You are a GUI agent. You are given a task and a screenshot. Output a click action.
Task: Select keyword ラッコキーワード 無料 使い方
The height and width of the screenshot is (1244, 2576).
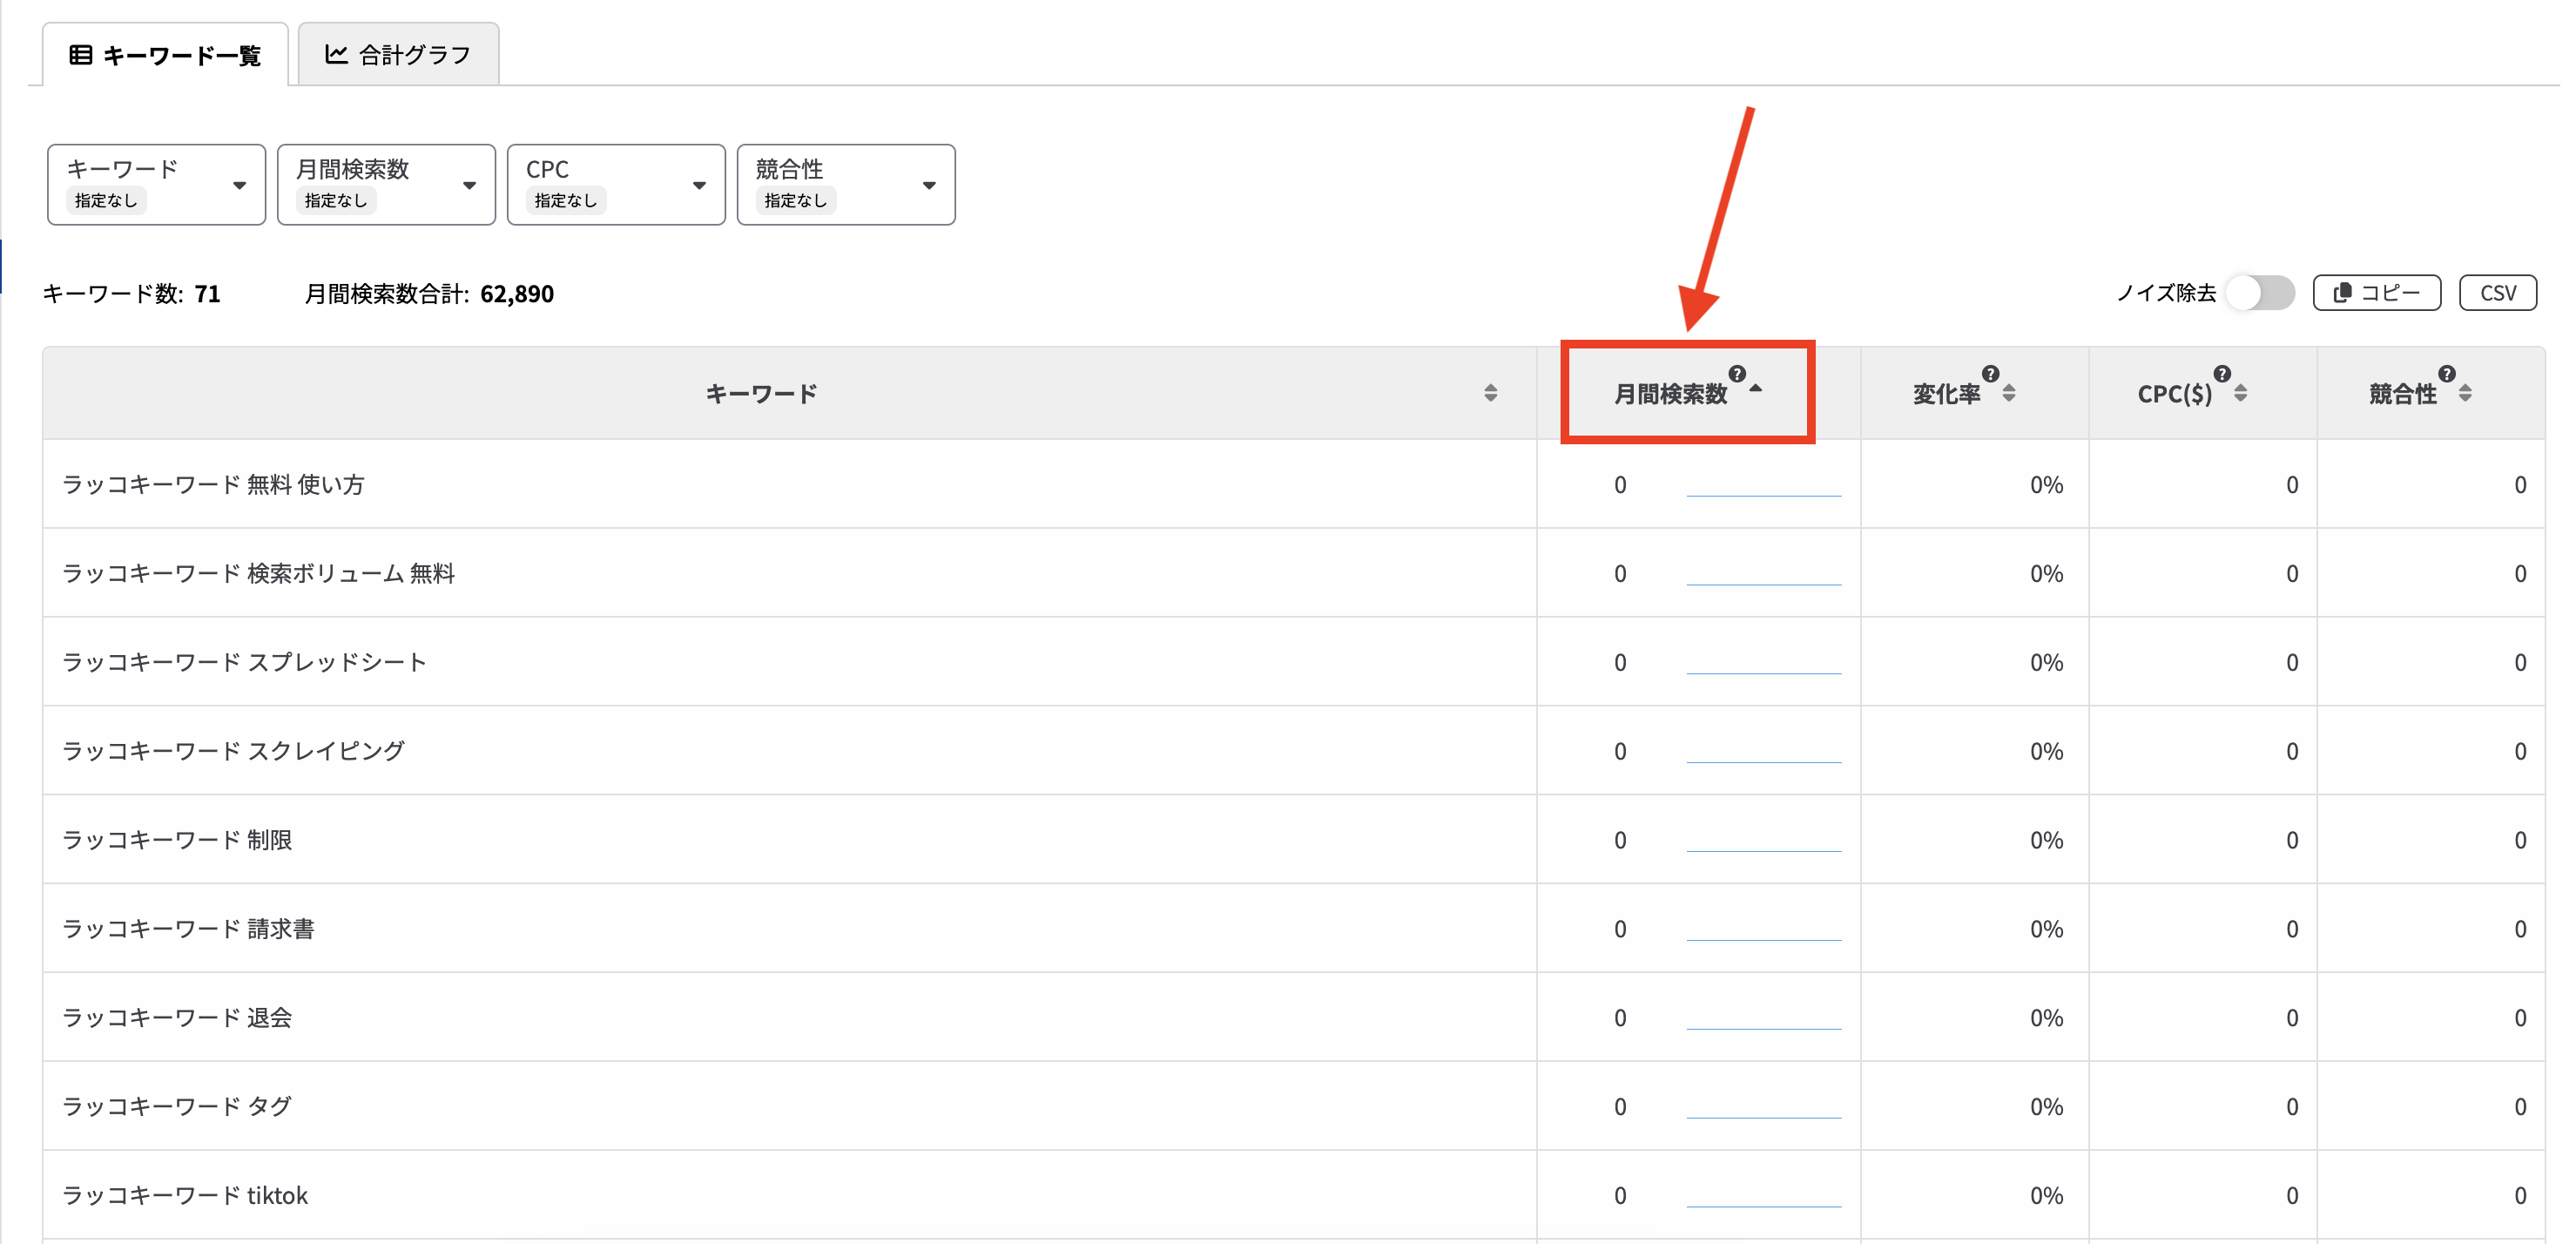point(213,485)
